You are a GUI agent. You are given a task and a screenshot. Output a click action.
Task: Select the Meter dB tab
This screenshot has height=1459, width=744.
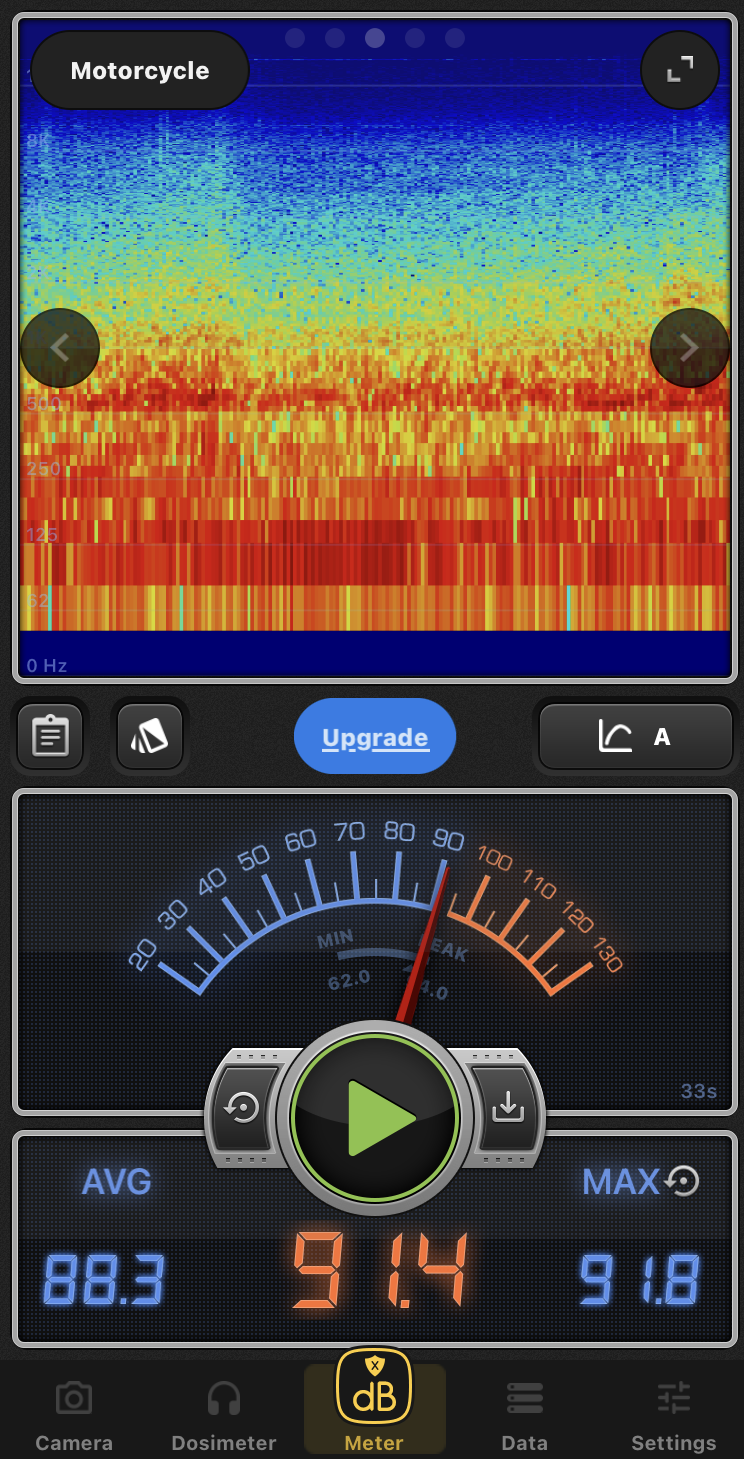click(374, 1402)
